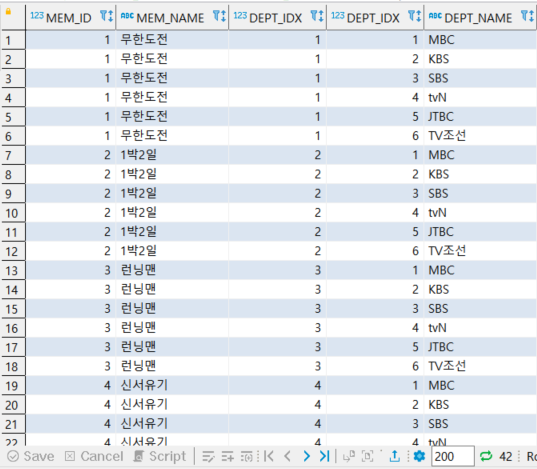
Task: Click the fetch all rows icon
Action: 367,456
